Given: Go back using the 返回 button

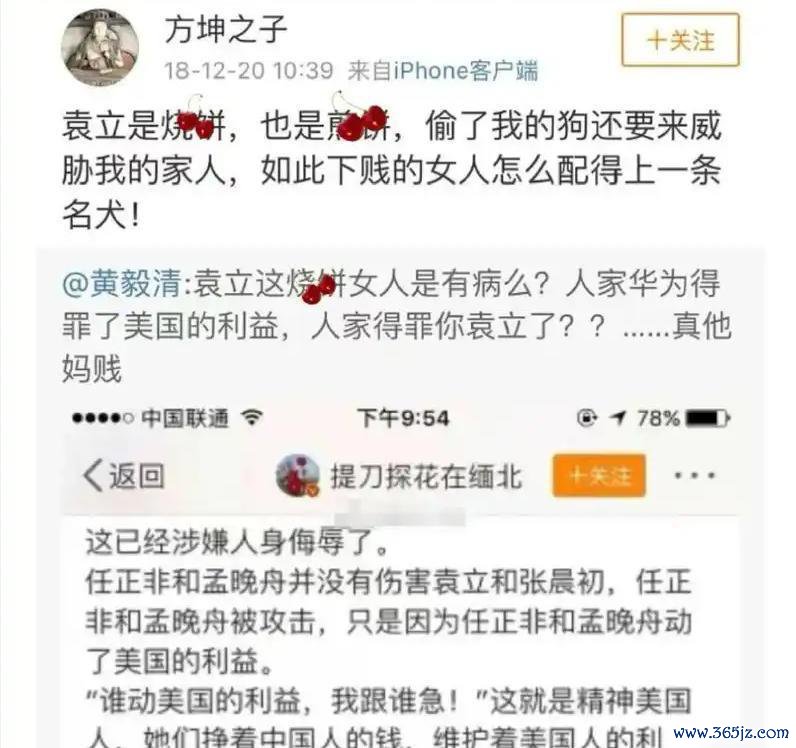Looking at the screenshot, I should coord(123,476).
